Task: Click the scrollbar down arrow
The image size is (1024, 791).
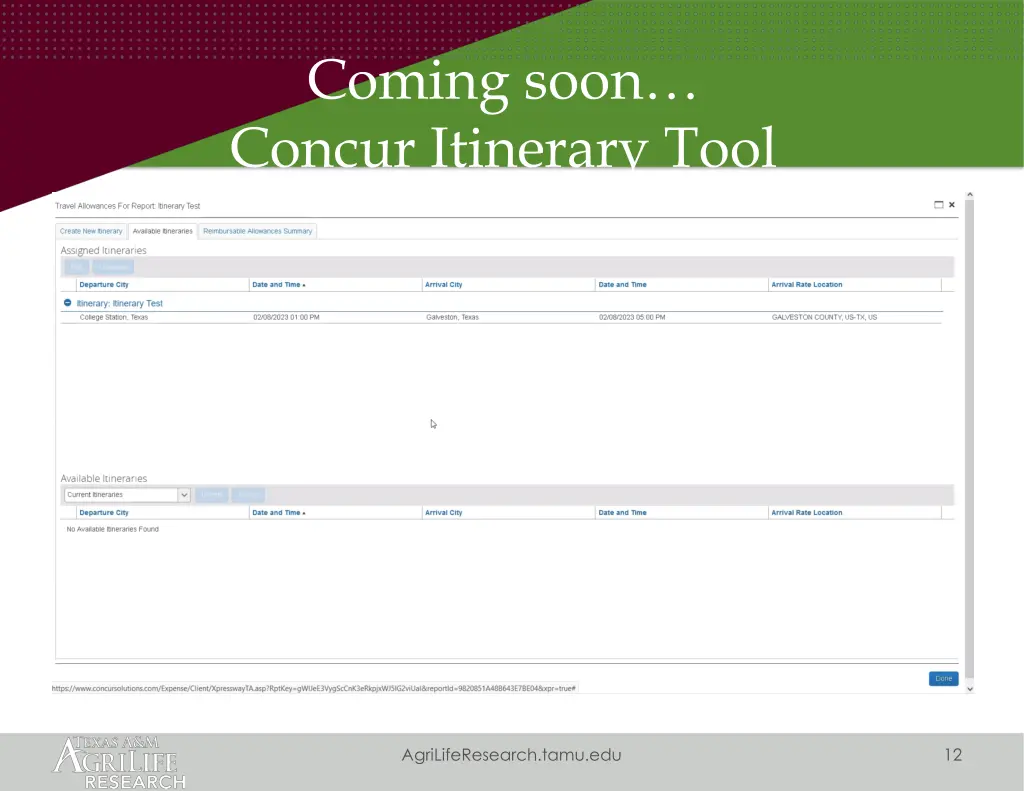Action: pyautogui.click(x=970, y=688)
